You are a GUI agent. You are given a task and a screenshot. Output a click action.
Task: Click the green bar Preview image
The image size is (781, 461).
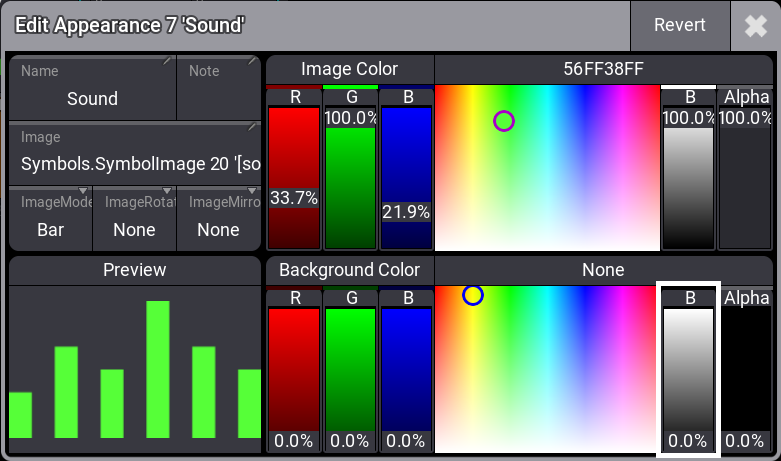pos(135,360)
